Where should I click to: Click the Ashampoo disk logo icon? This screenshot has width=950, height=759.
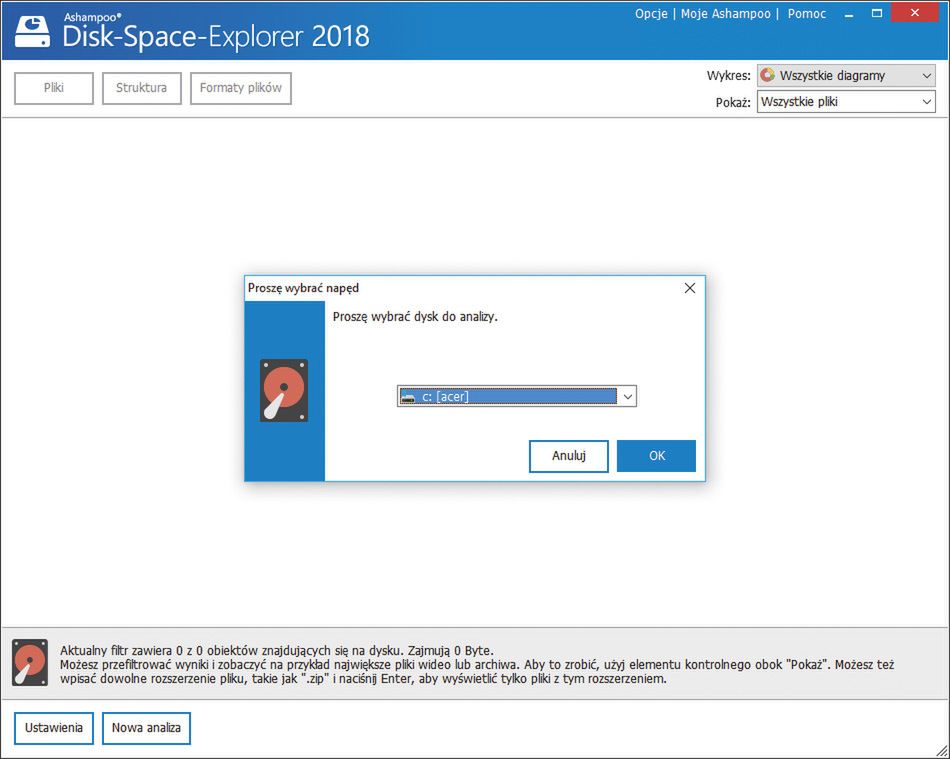(33, 31)
